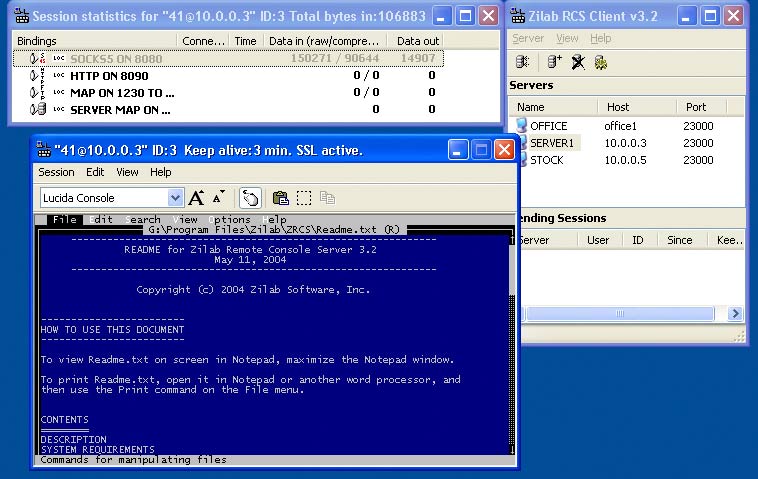Click the Data out column header
The width and height of the screenshot is (758, 479).
point(415,41)
